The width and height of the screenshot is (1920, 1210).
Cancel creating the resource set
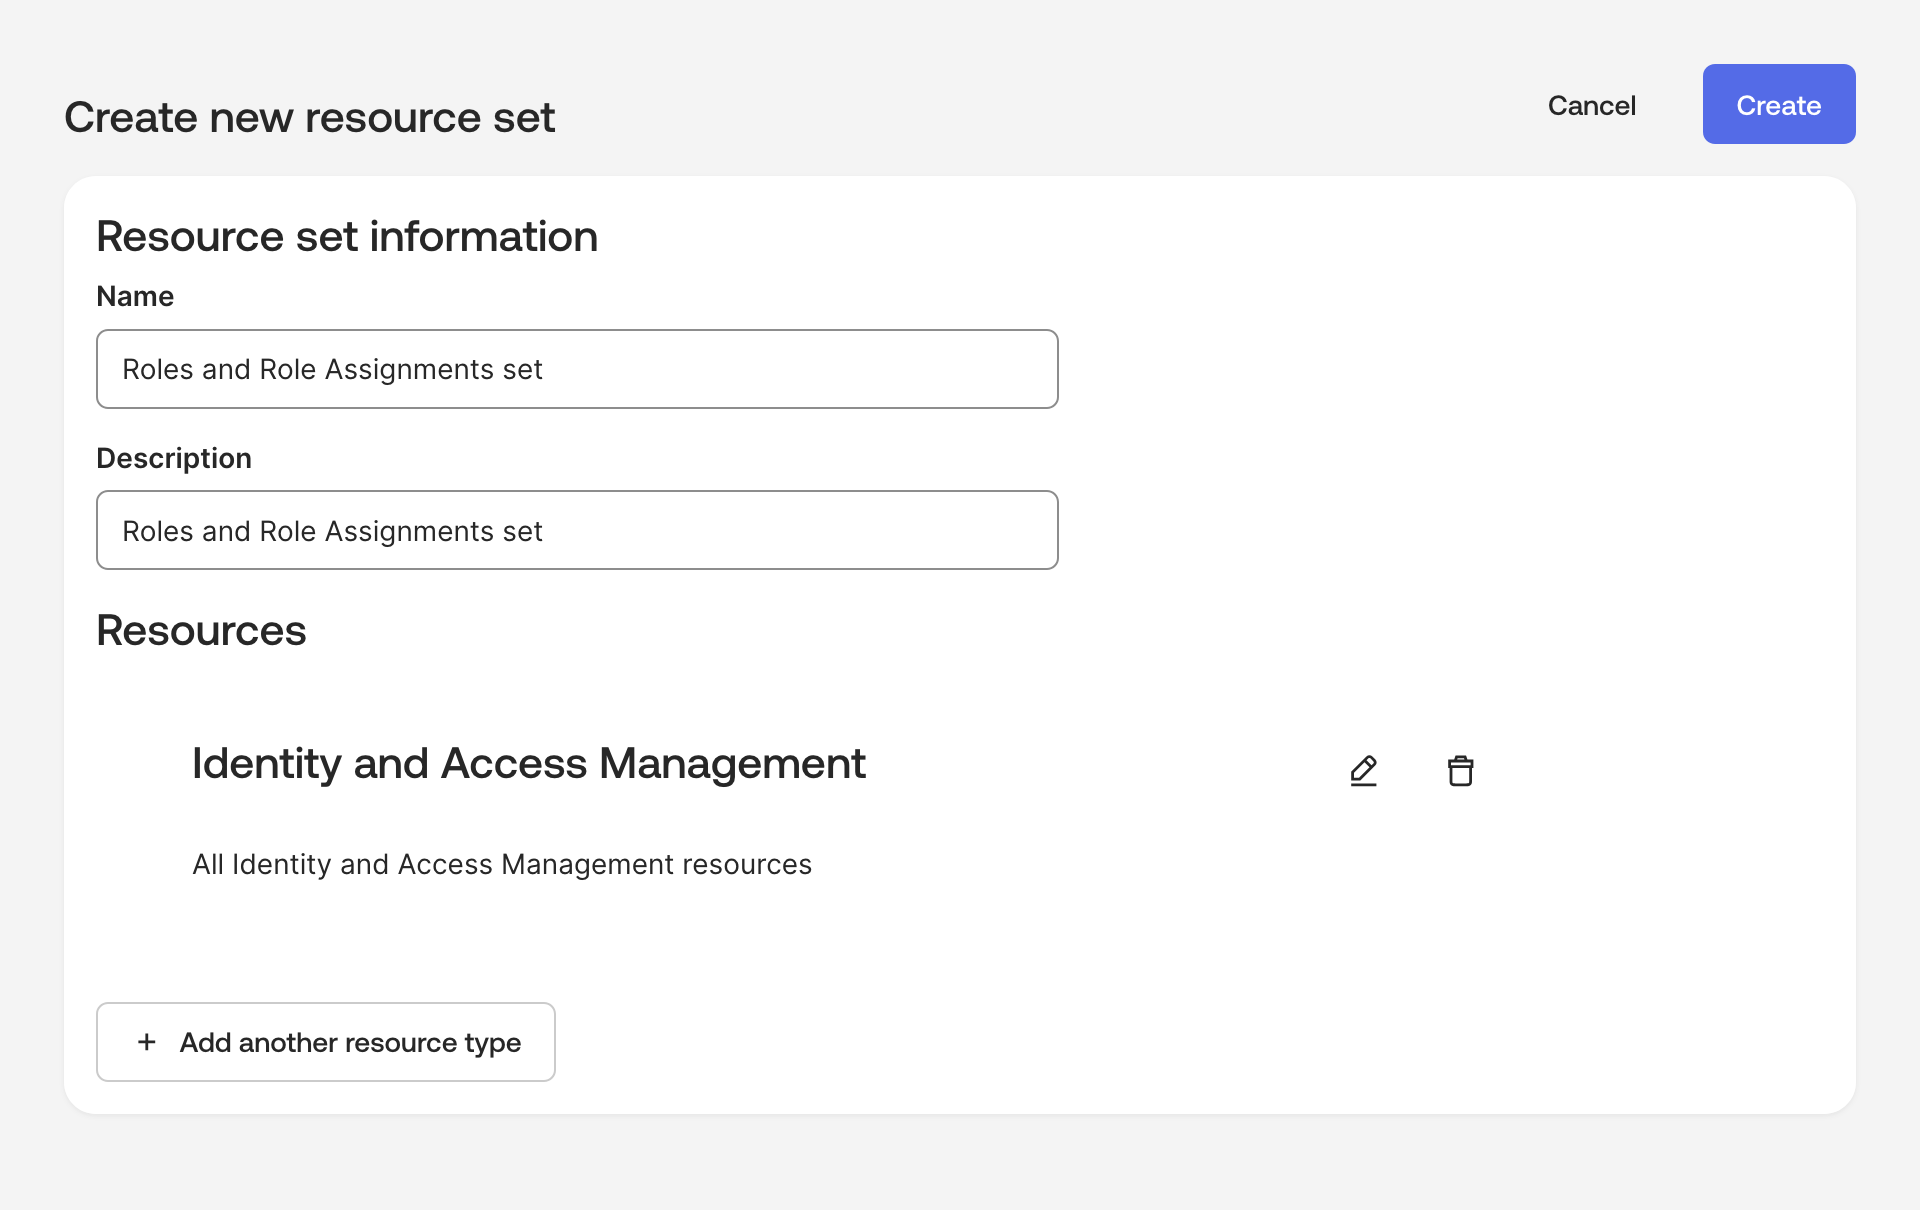coord(1591,105)
